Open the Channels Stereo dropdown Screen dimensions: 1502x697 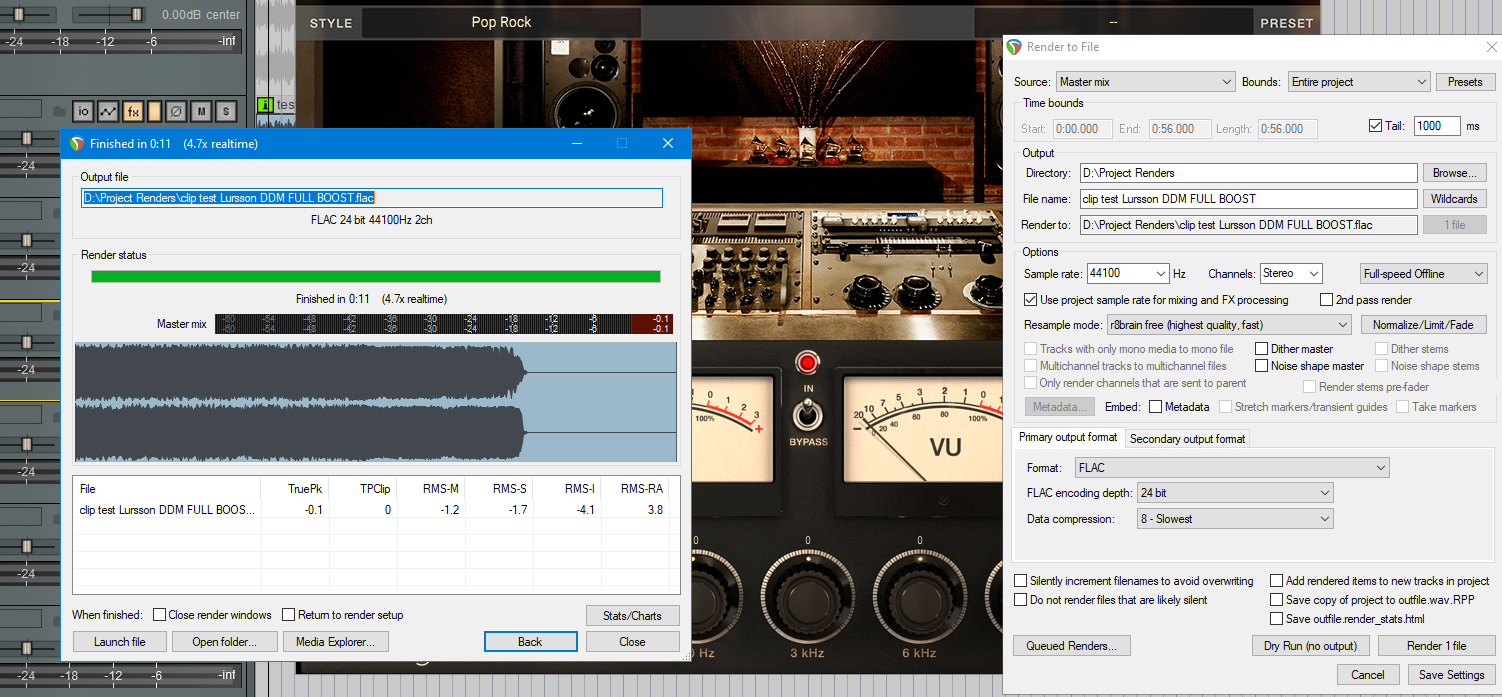[1291, 273]
